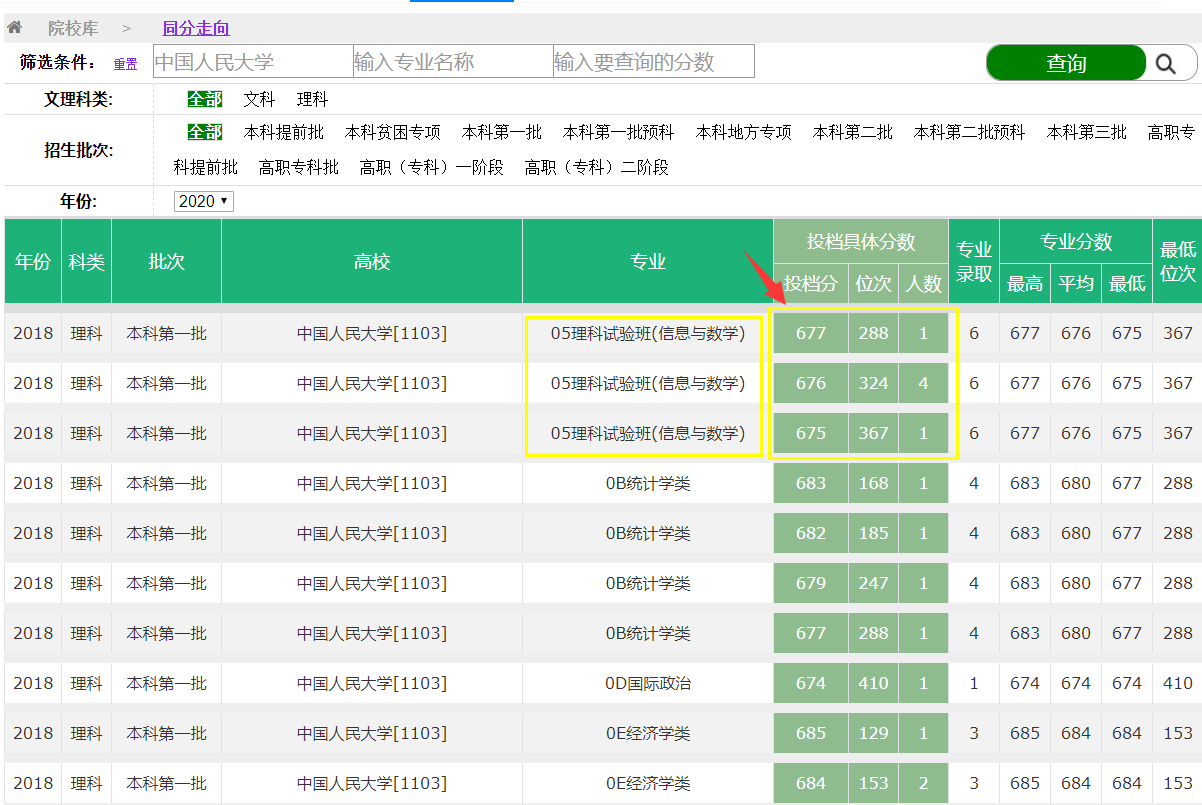
Task: Click the home icon in breadcrumb
Action: 14,28
